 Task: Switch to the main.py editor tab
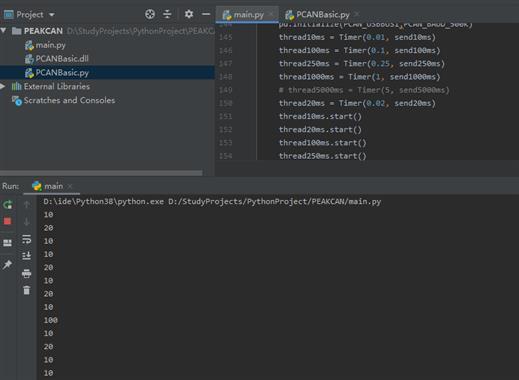coord(248,15)
